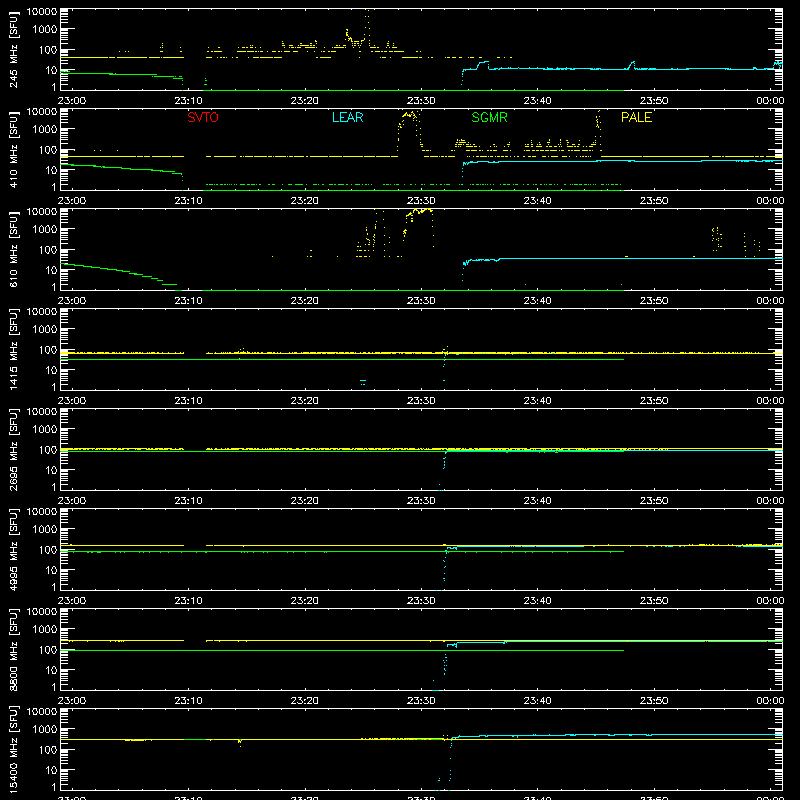Click the cyan LEAR station label
The width and height of the screenshot is (800, 800).
click(347, 117)
